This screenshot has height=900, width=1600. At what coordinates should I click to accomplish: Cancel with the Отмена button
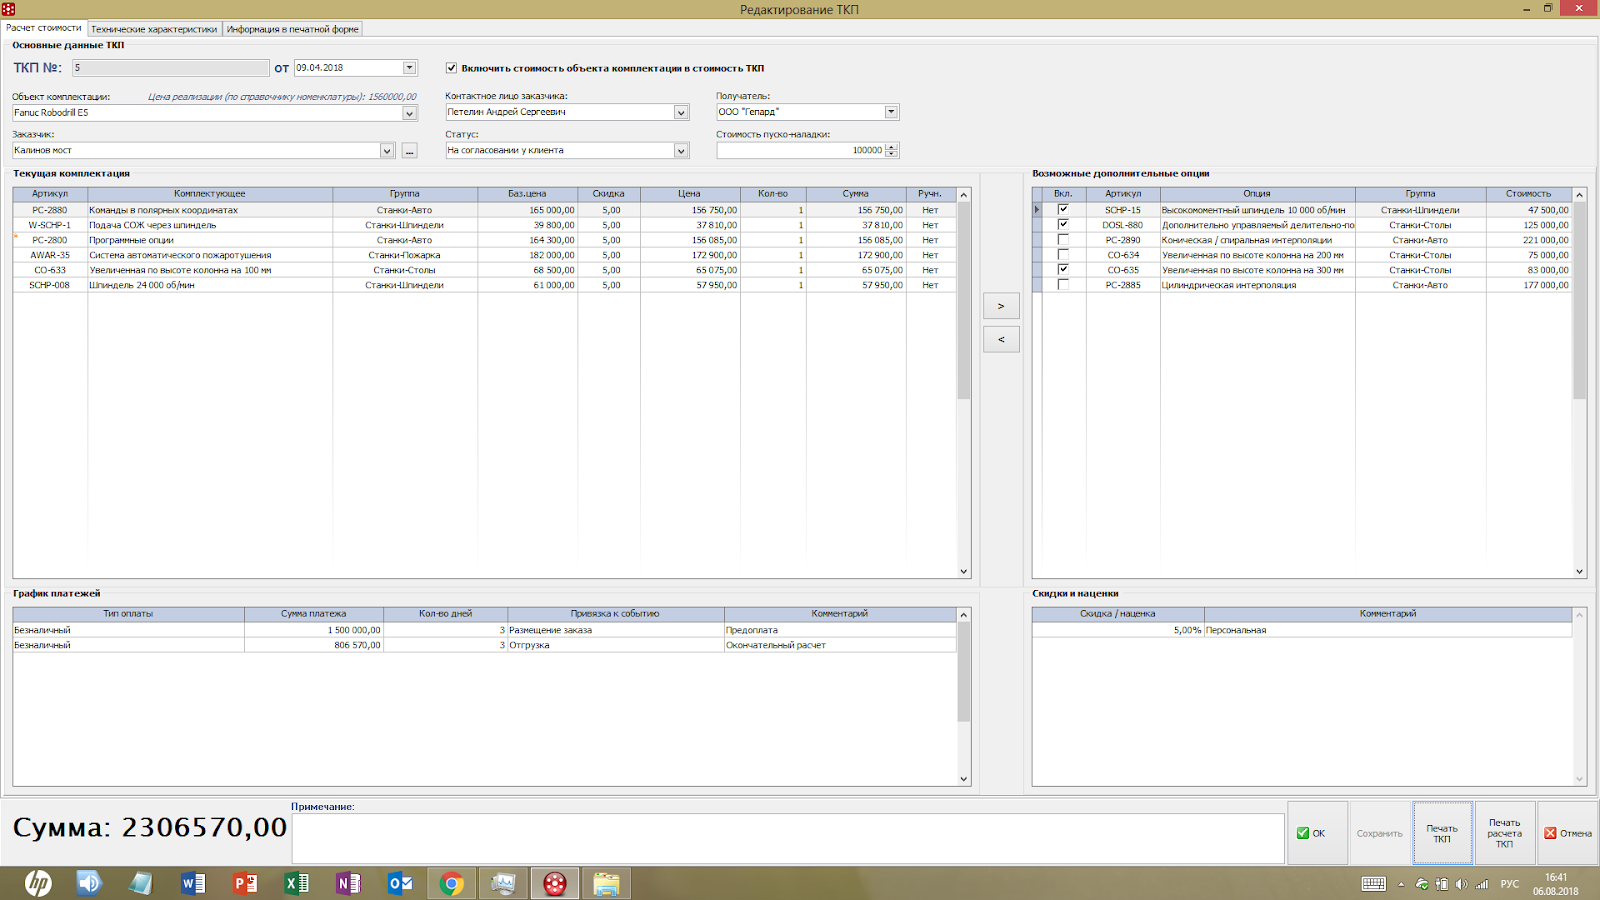pyautogui.click(x=1567, y=833)
